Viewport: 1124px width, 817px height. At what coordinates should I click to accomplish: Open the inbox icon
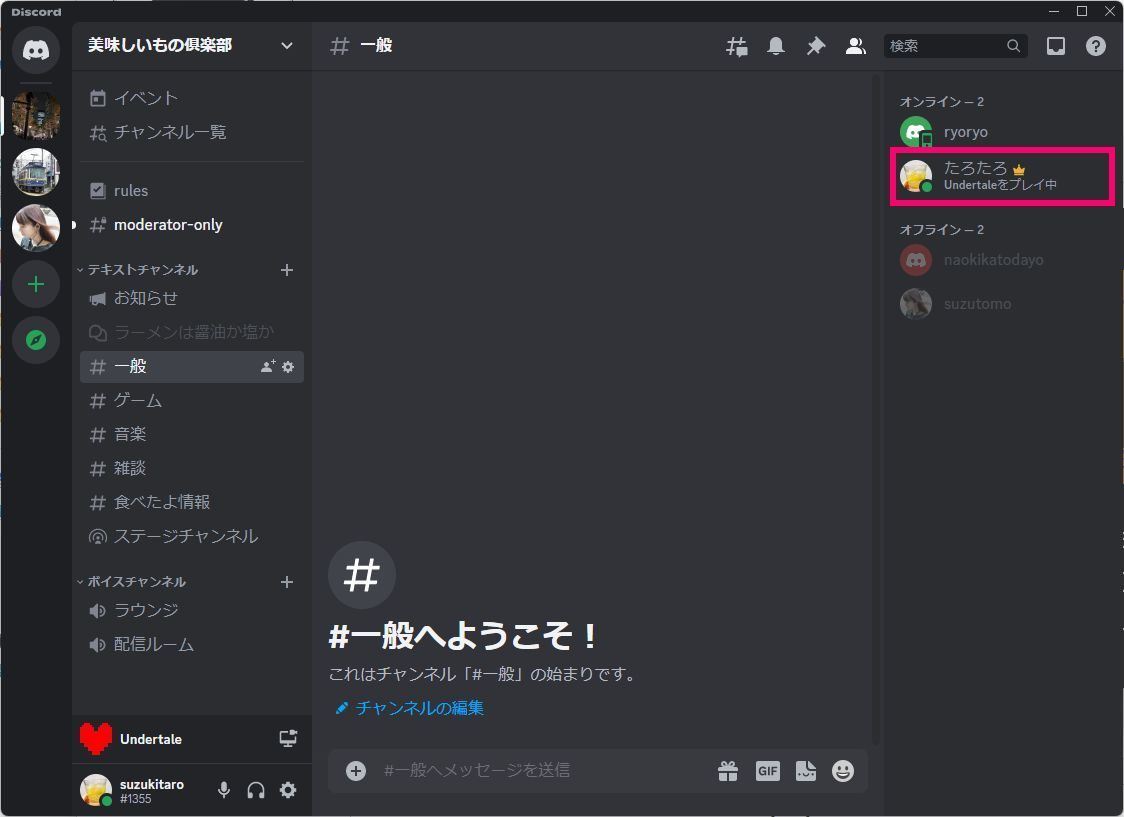[1055, 47]
